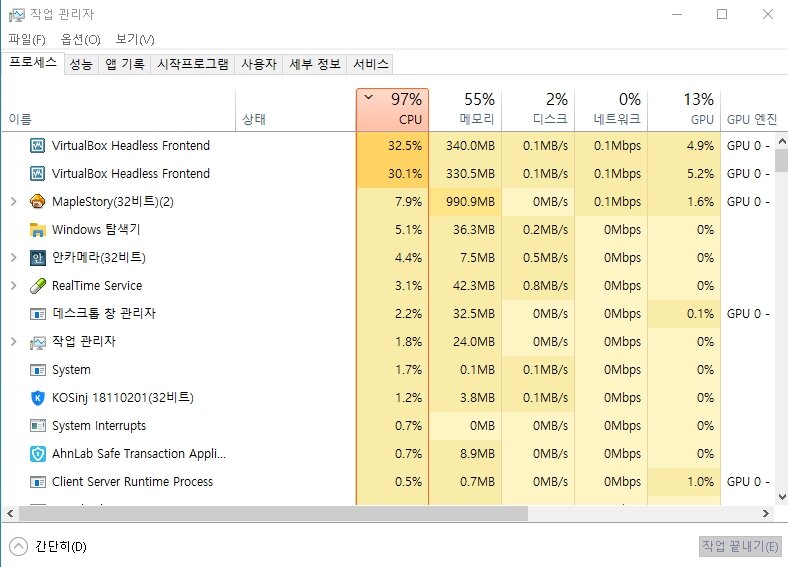This screenshot has width=788, height=567.
Task: Click the 작업 관리자 process row icon
Action: (x=38, y=342)
